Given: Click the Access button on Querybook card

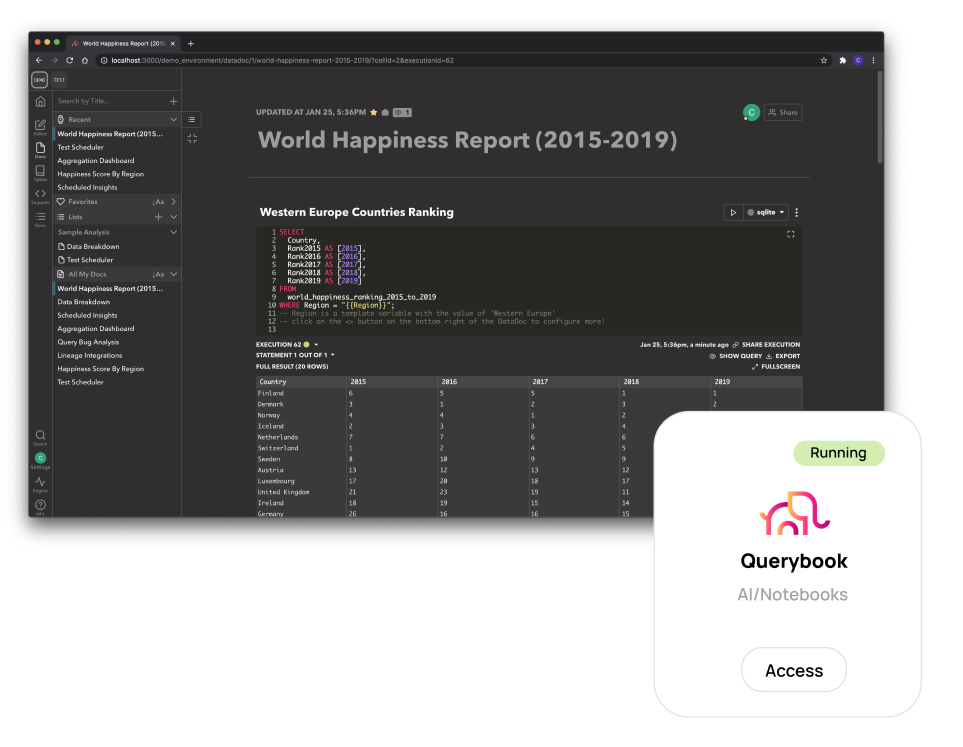Looking at the screenshot, I should [x=794, y=670].
